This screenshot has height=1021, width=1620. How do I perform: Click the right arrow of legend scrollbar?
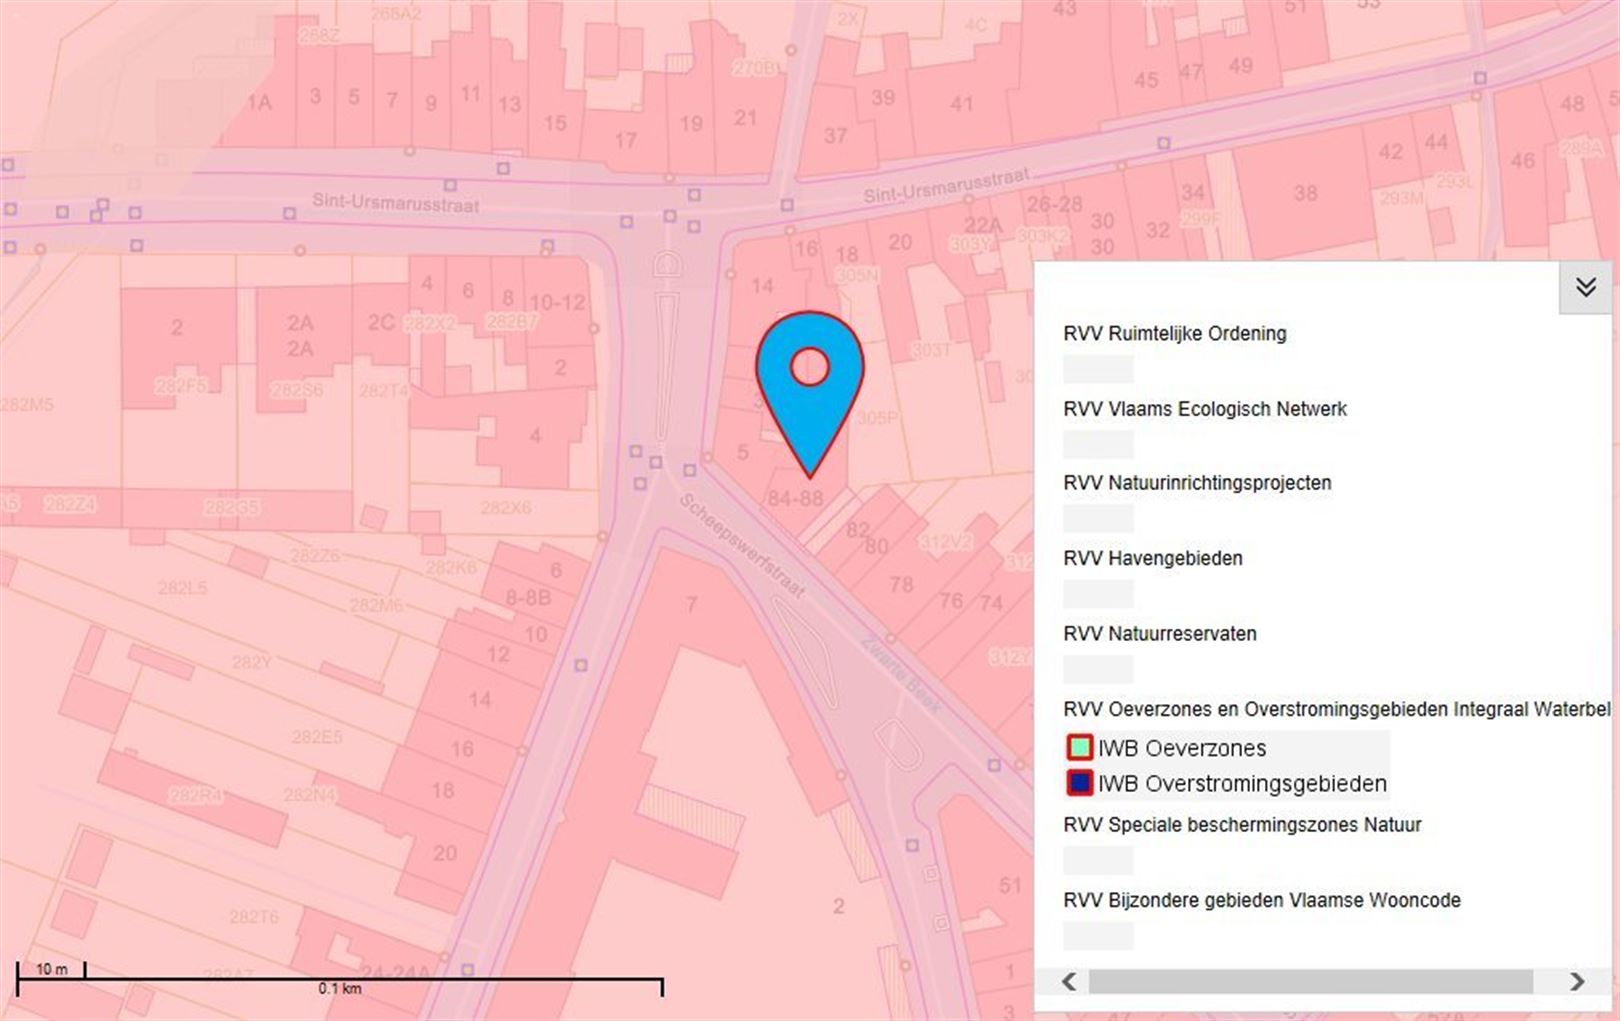tap(1577, 981)
